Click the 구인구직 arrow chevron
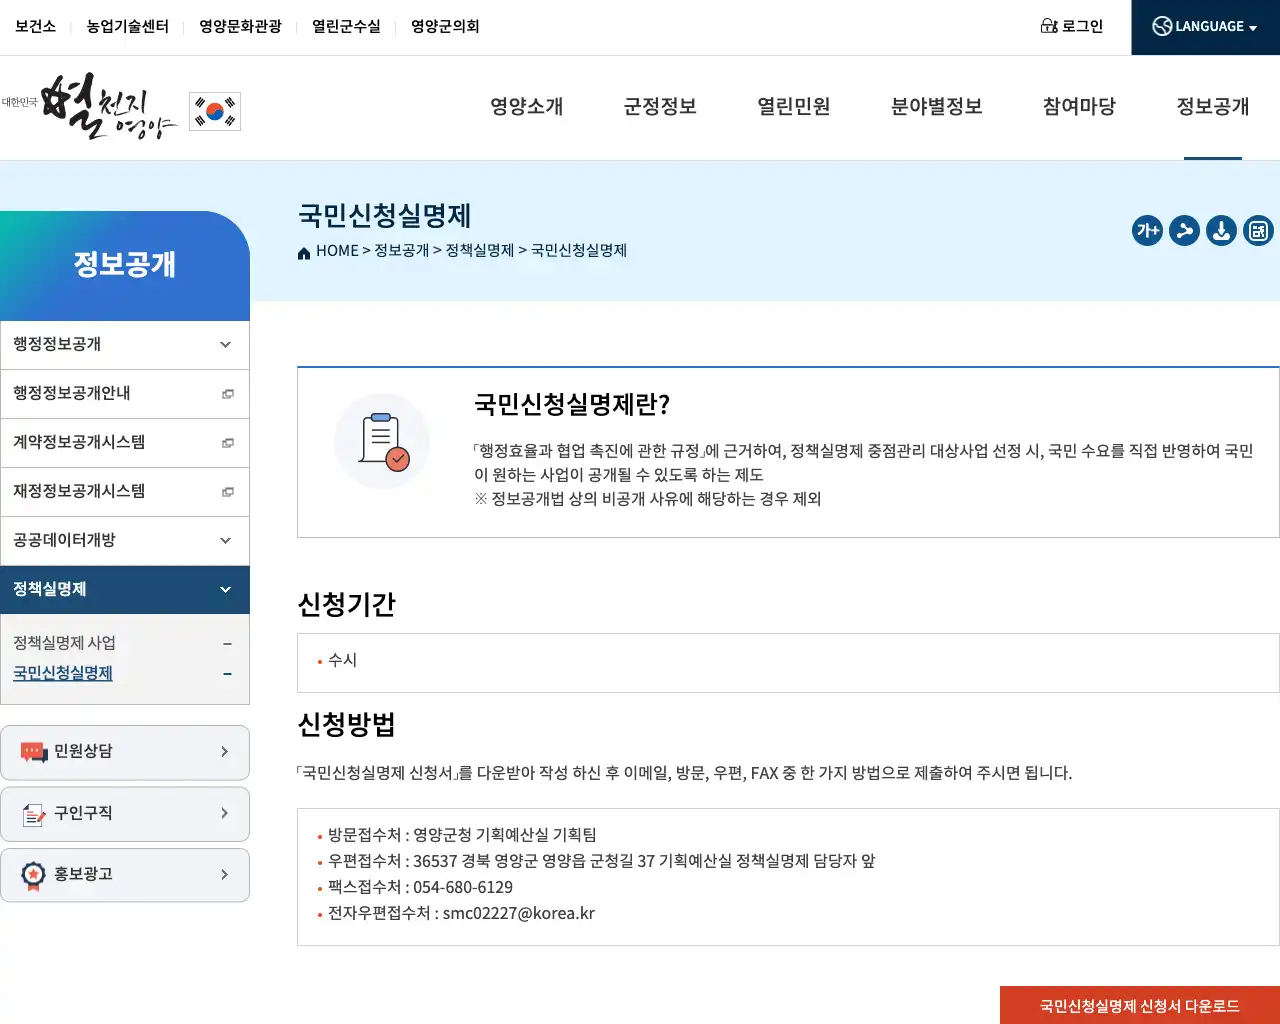The image size is (1280, 1024). (224, 813)
